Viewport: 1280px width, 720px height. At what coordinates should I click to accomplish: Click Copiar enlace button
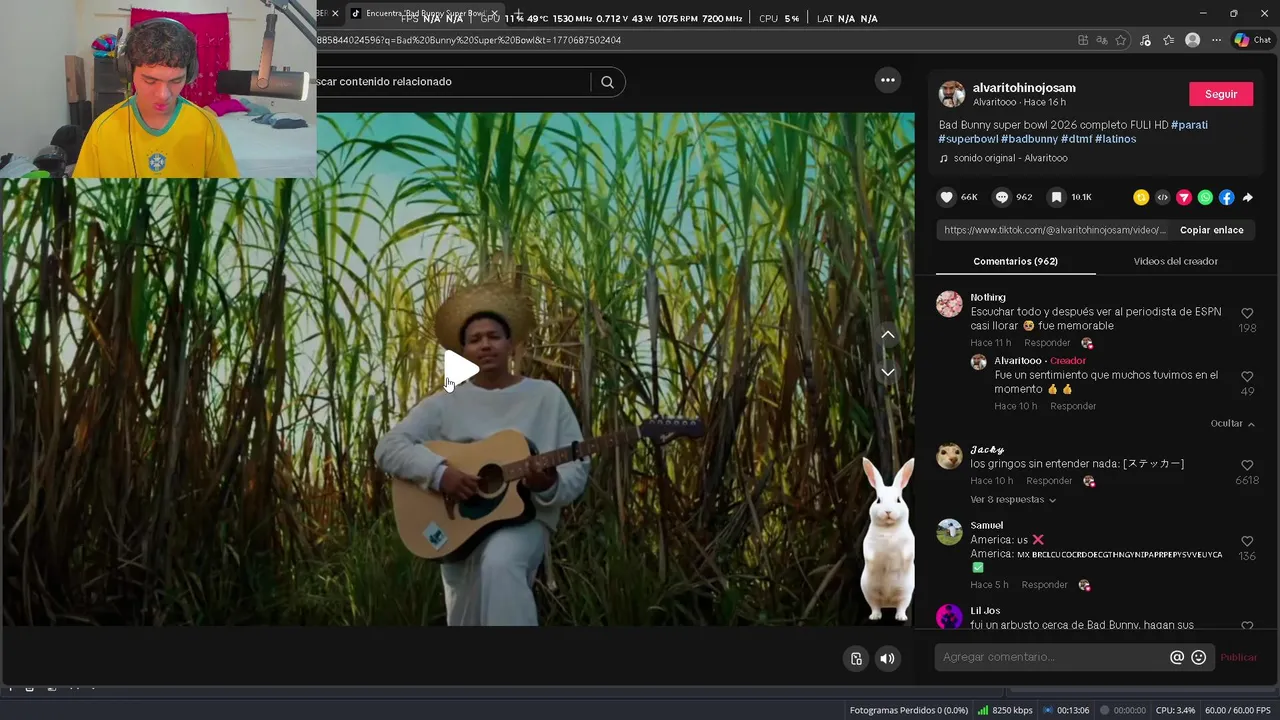(1211, 230)
